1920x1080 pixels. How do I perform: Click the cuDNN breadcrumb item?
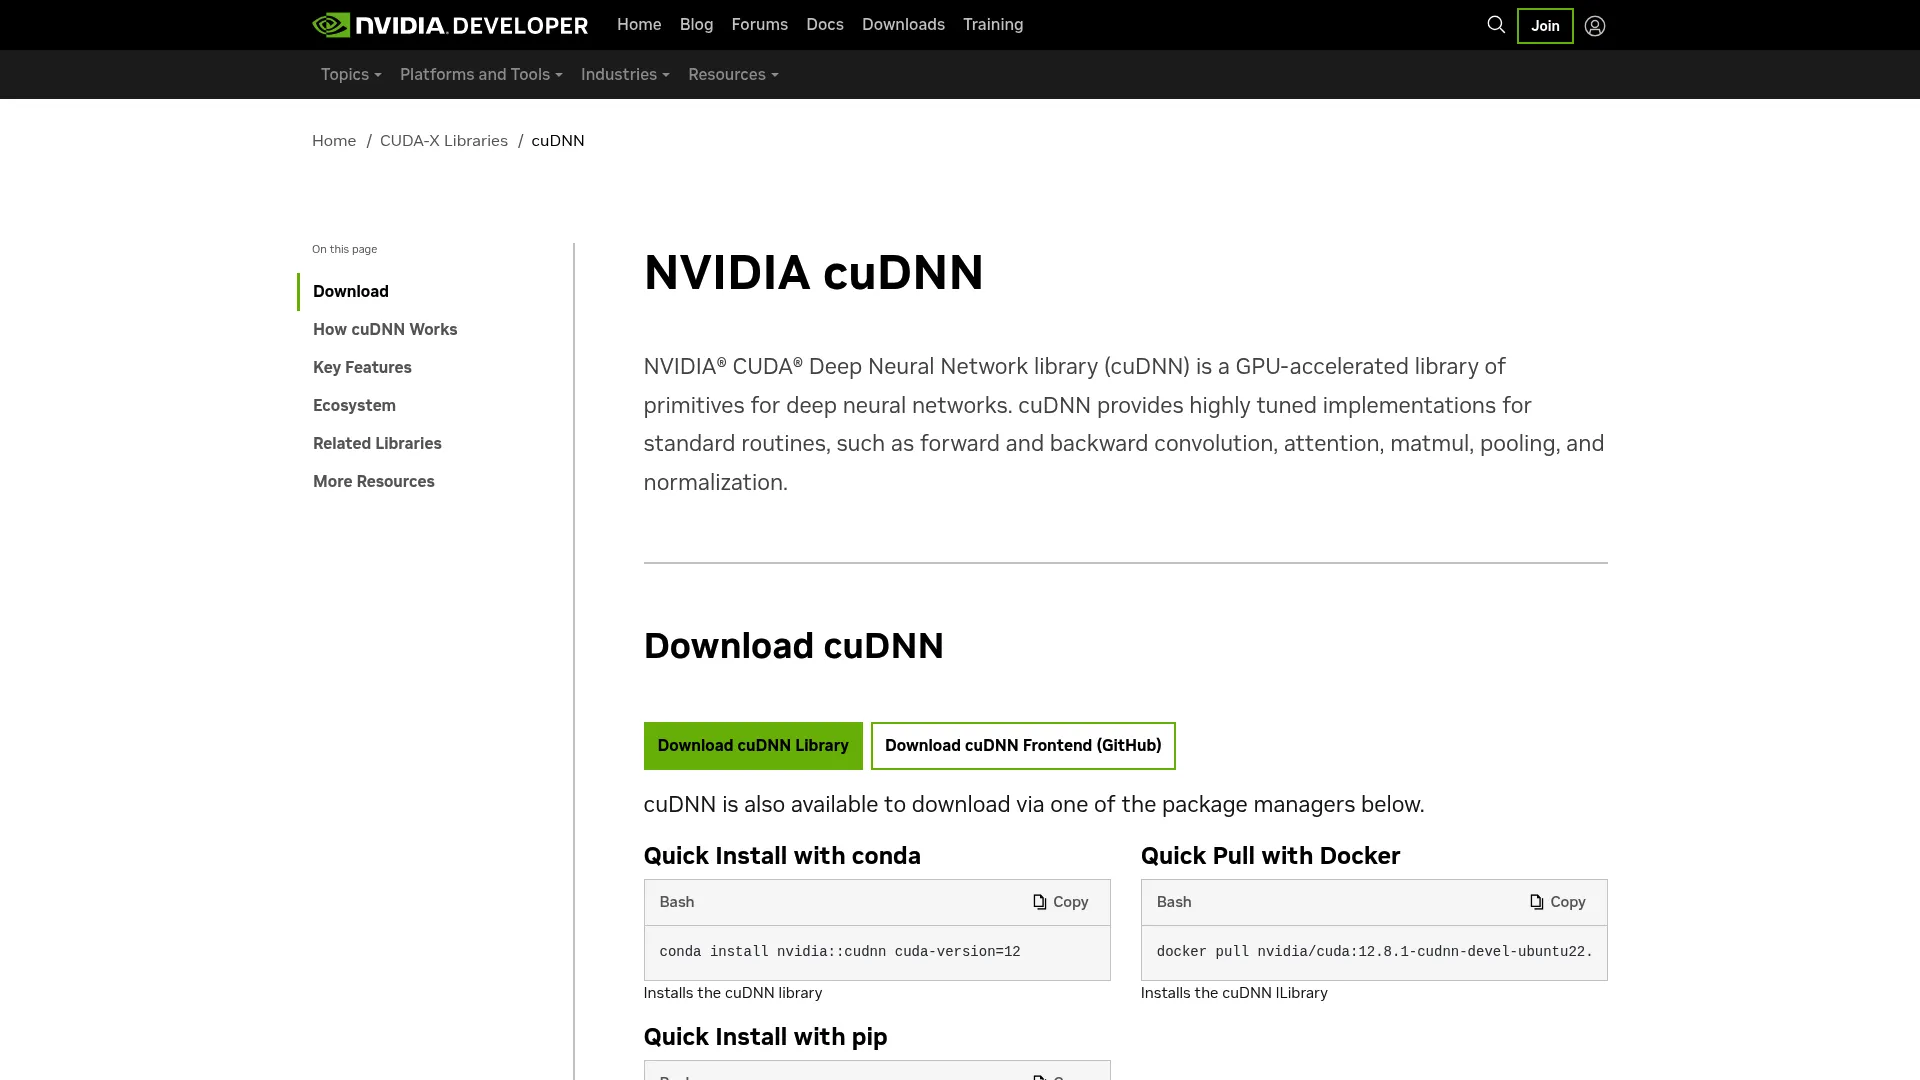[x=558, y=141]
